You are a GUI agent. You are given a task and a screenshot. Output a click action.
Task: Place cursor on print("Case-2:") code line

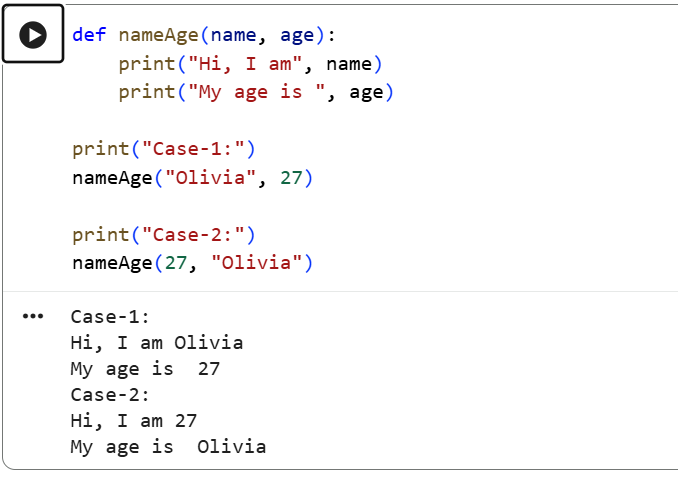(x=164, y=235)
